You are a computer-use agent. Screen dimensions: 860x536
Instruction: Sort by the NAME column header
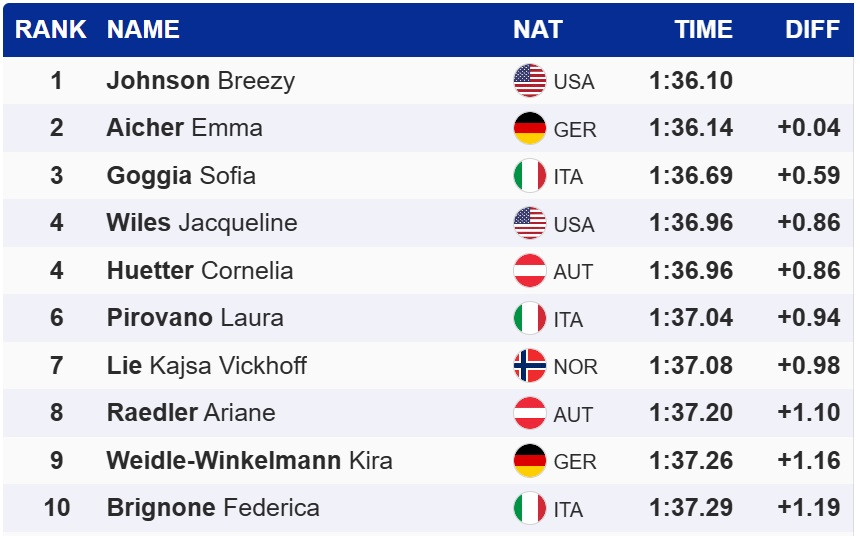[143, 29]
